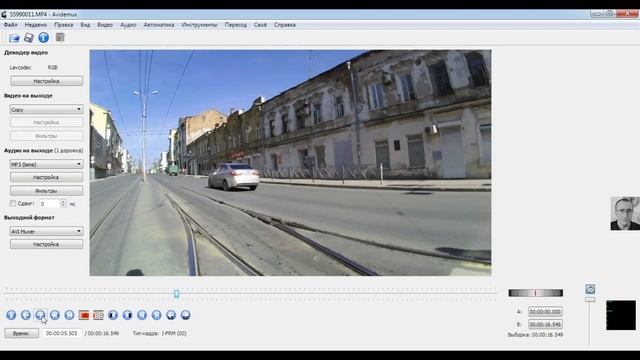Click the marker B time 00:00:16.549
640x360 pixels.
(x=545, y=324)
